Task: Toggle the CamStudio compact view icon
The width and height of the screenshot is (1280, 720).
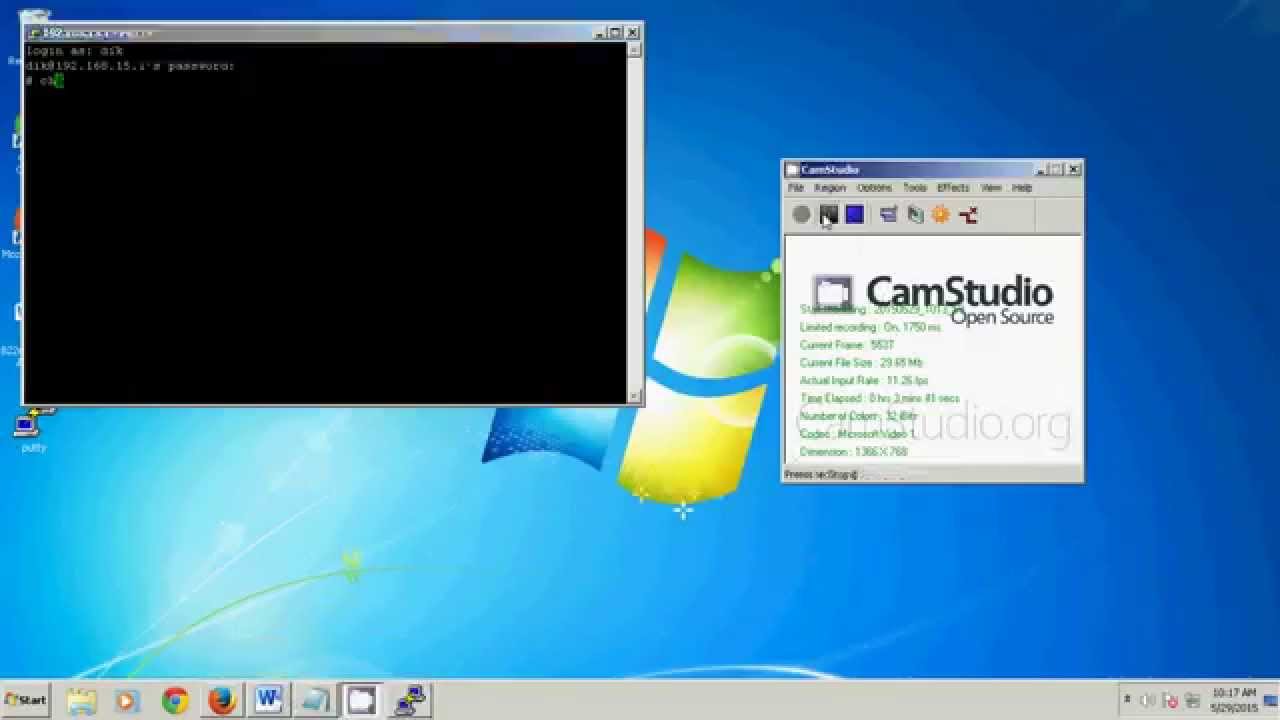Action: pyautogui.click(x=888, y=215)
